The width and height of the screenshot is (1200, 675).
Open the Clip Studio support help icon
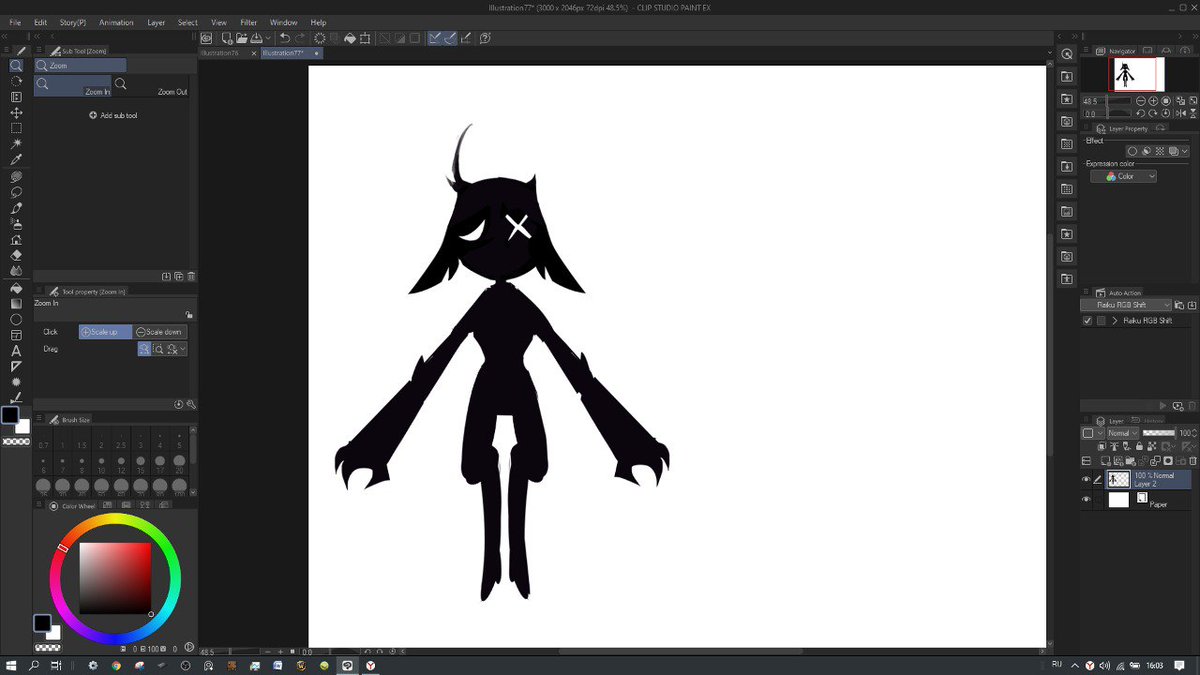pyautogui.click(x=485, y=38)
